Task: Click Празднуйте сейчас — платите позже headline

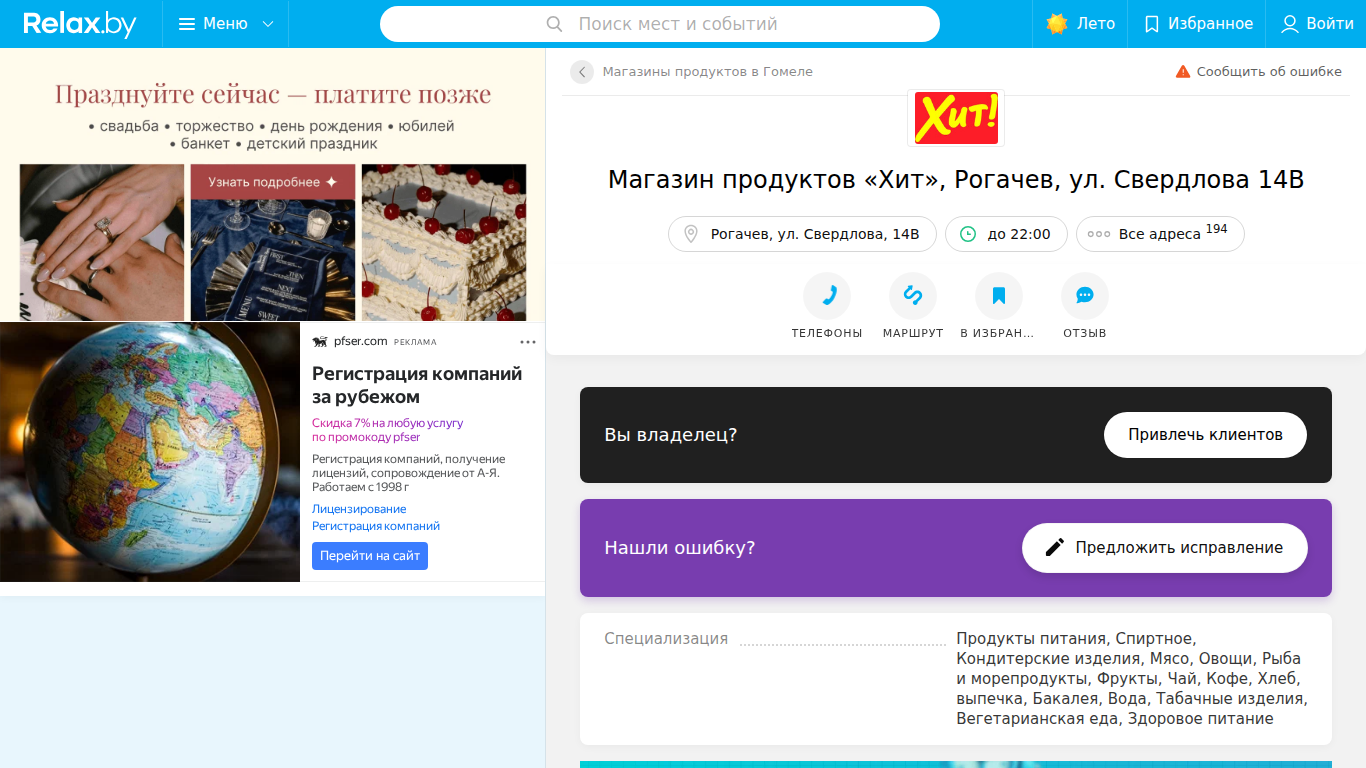Action: pyautogui.click(x=273, y=95)
